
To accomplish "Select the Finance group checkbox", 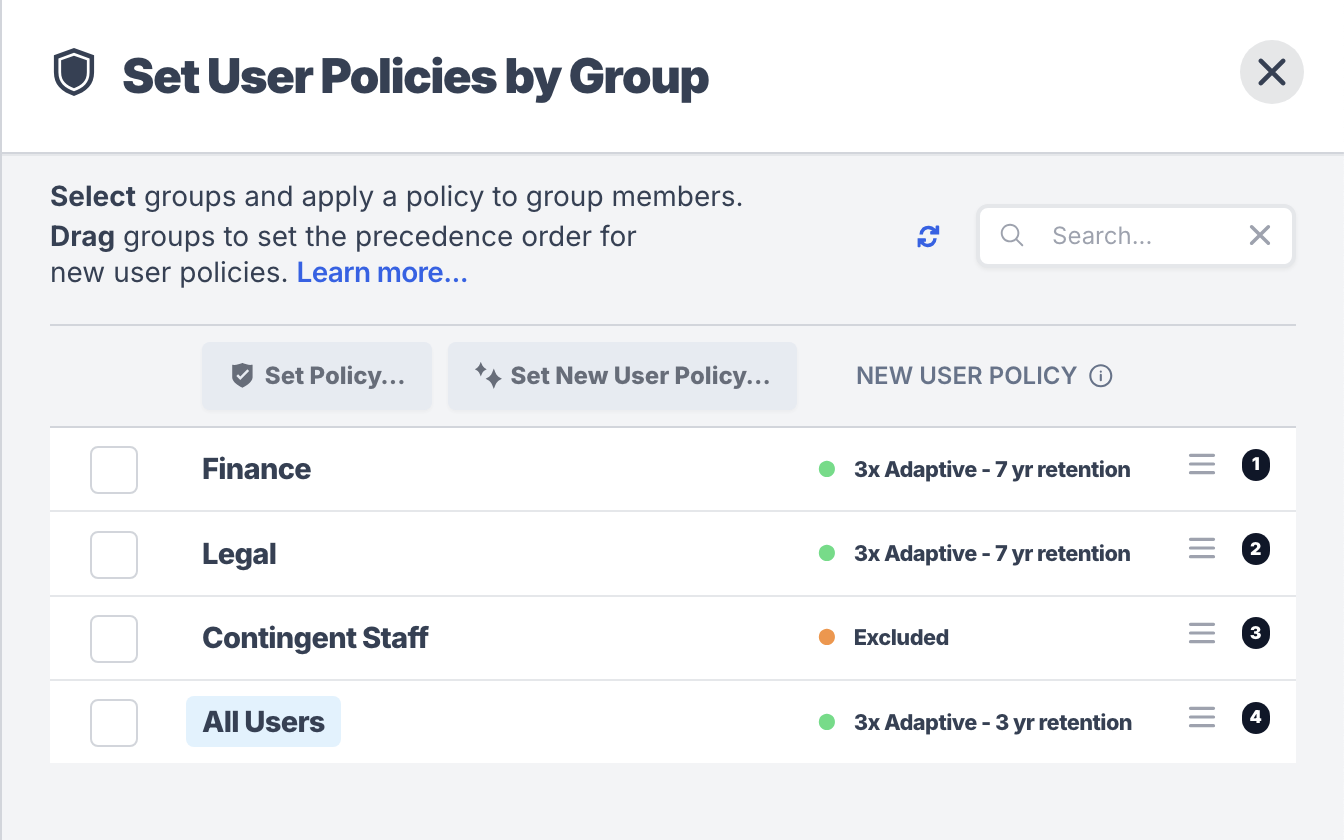I will pyautogui.click(x=114, y=470).
